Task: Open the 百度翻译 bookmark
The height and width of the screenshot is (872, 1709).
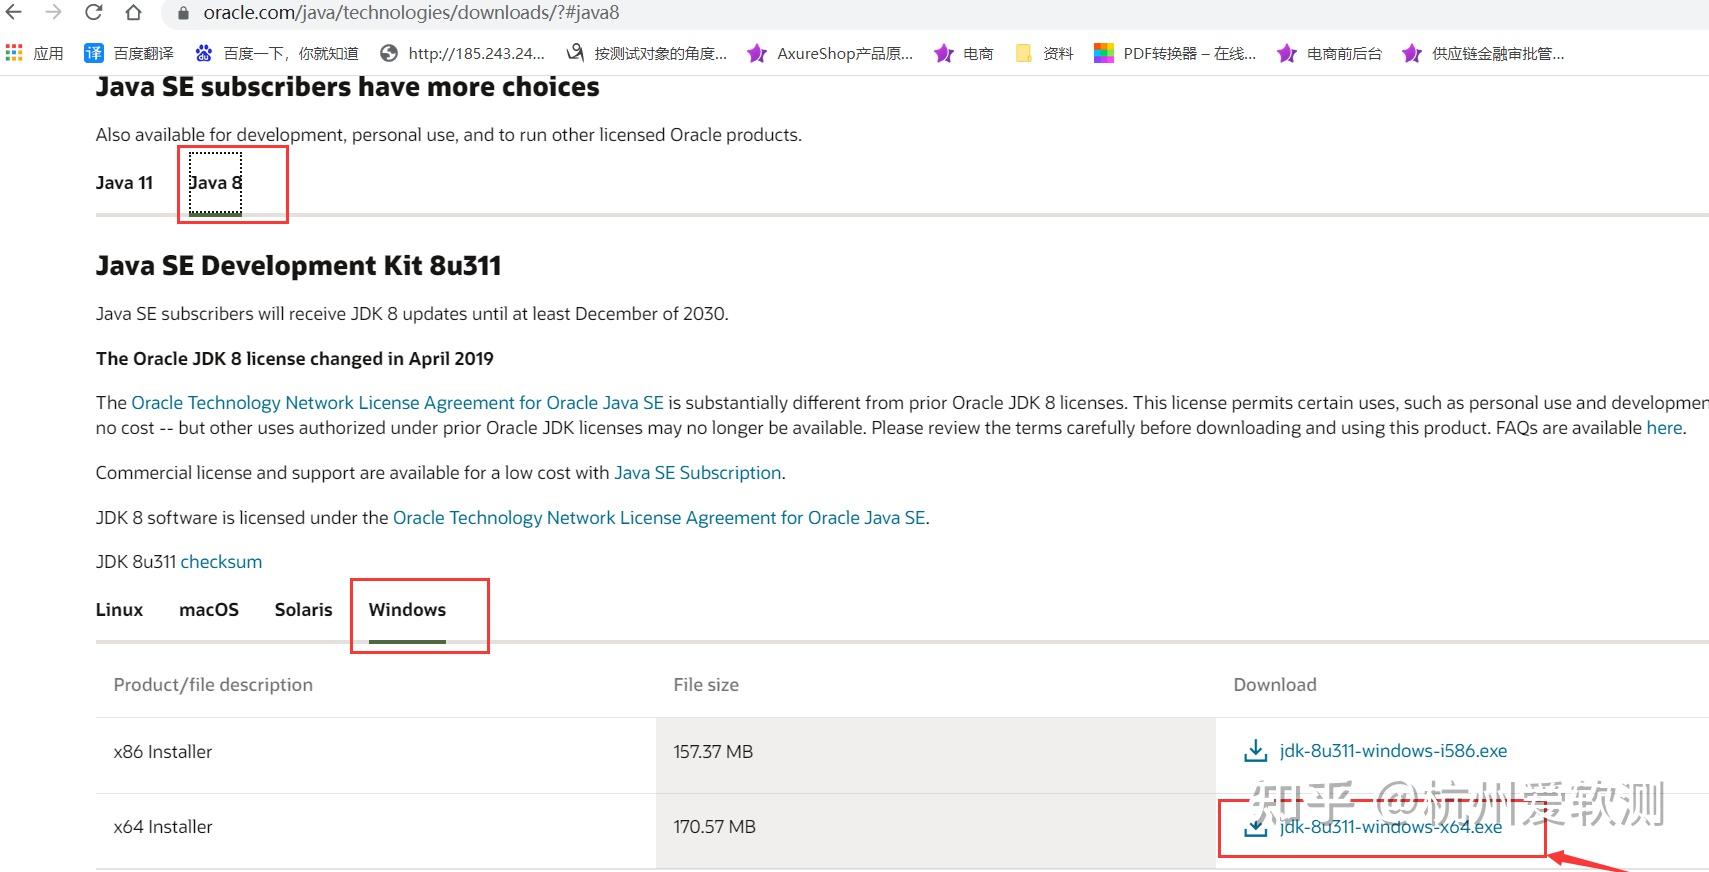Action: pyautogui.click(x=129, y=53)
